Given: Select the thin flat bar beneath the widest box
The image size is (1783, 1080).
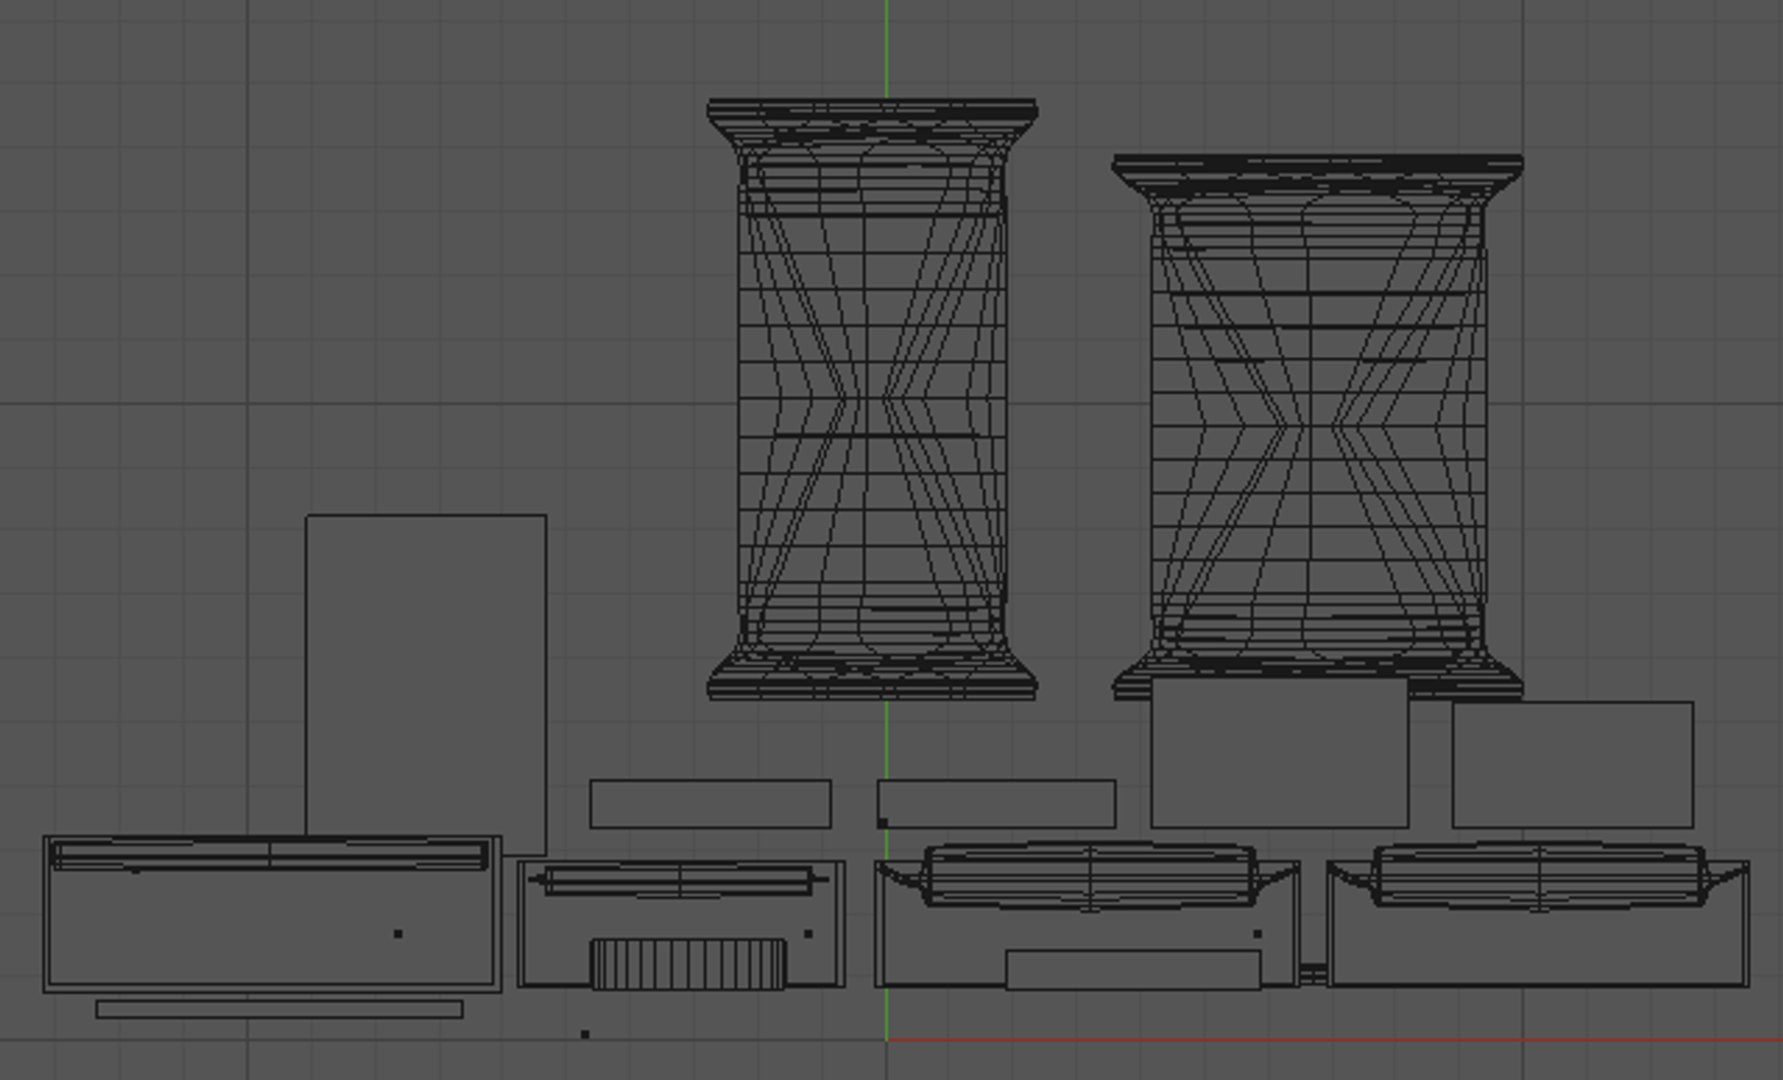Looking at the screenshot, I should (279, 1009).
